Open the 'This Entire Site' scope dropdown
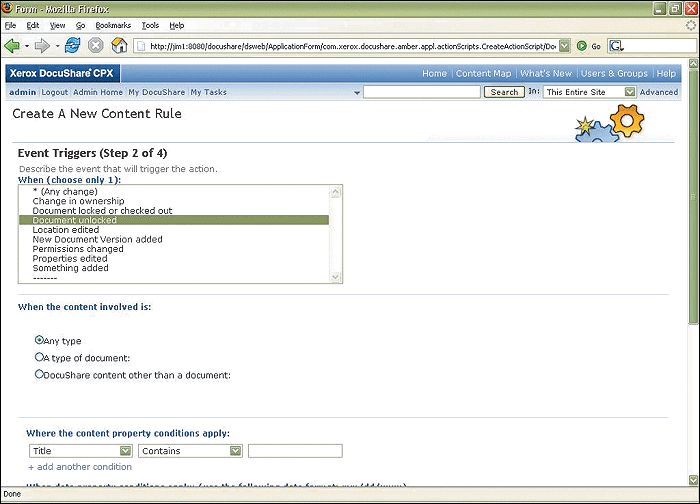 pyautogui.click(x=629, y=92)
